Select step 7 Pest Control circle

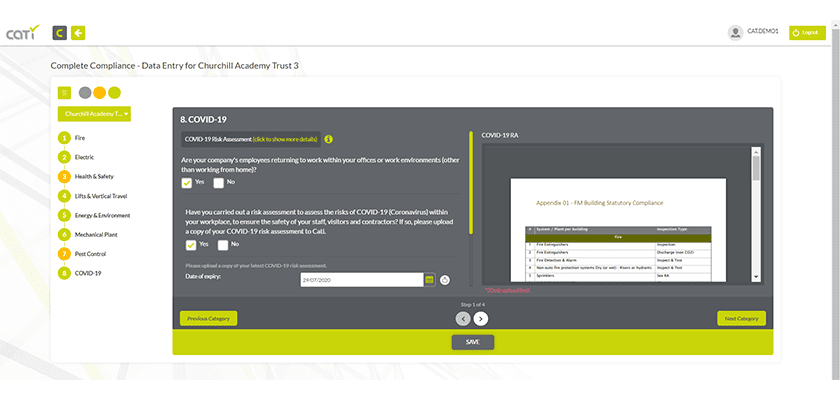(64, 254)
